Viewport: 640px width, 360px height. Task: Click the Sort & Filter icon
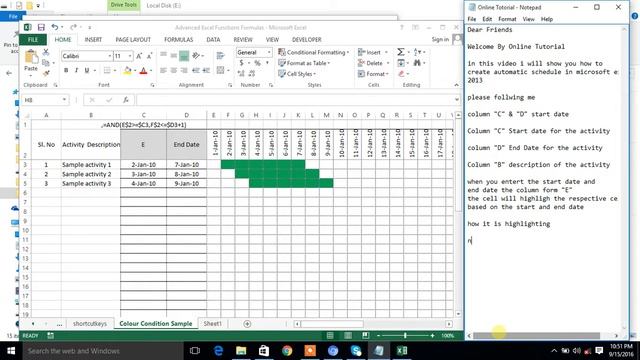point(417,52)
